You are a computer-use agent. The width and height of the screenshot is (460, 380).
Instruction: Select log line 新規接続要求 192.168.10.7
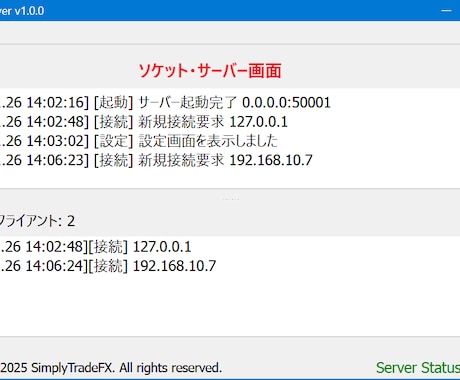[156, 160]
